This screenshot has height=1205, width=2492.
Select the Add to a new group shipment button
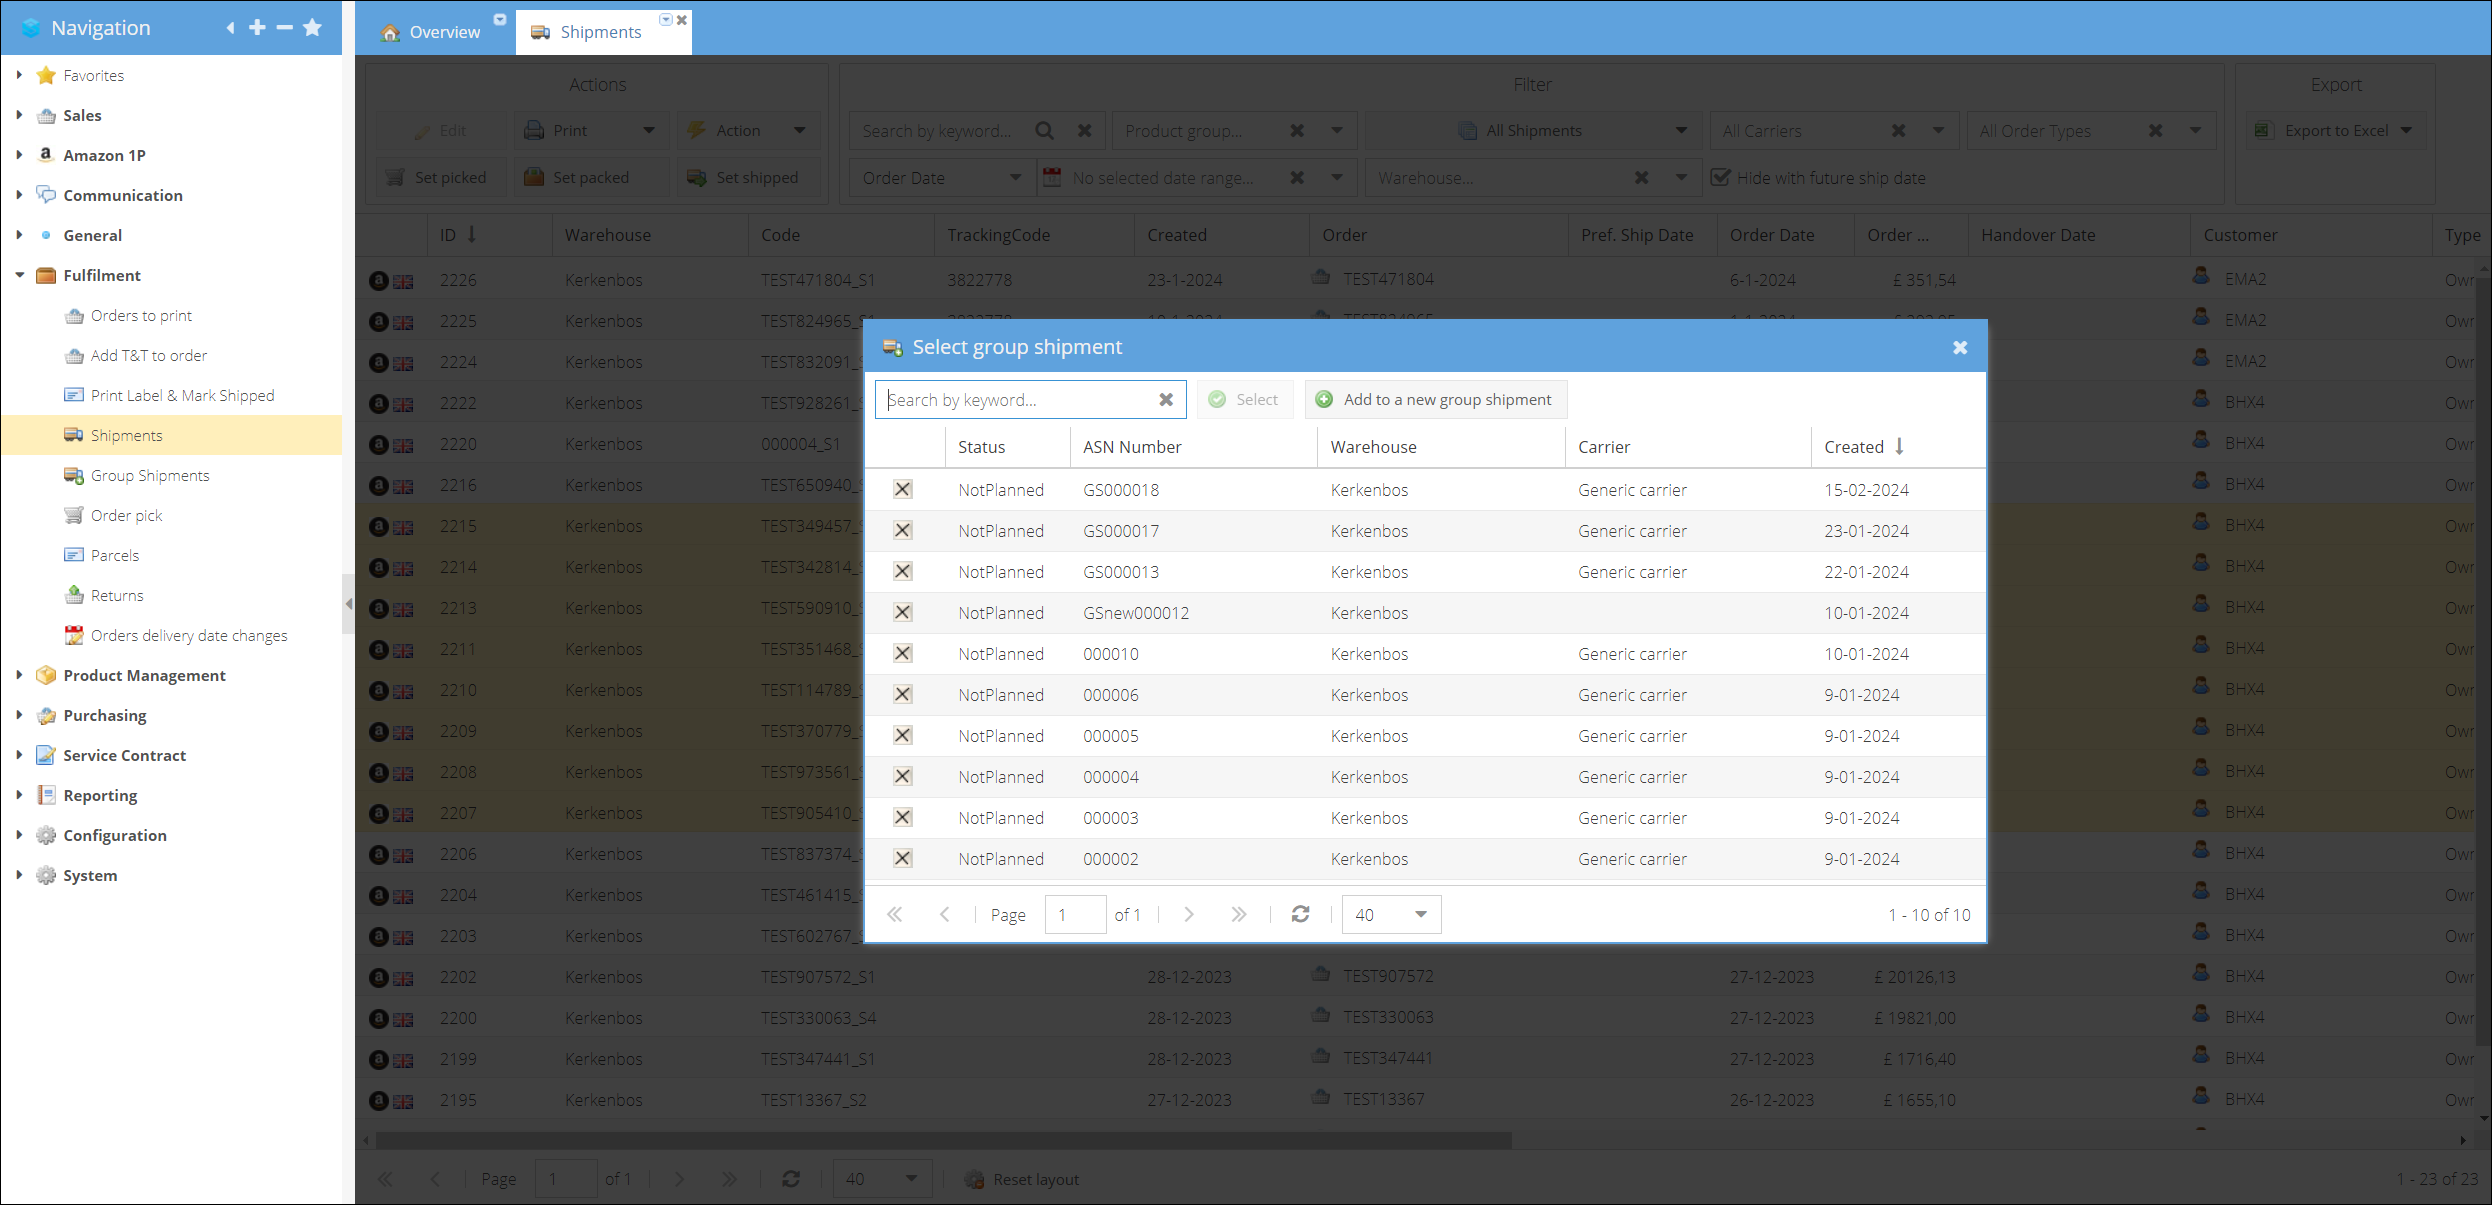coord(1432,399)
